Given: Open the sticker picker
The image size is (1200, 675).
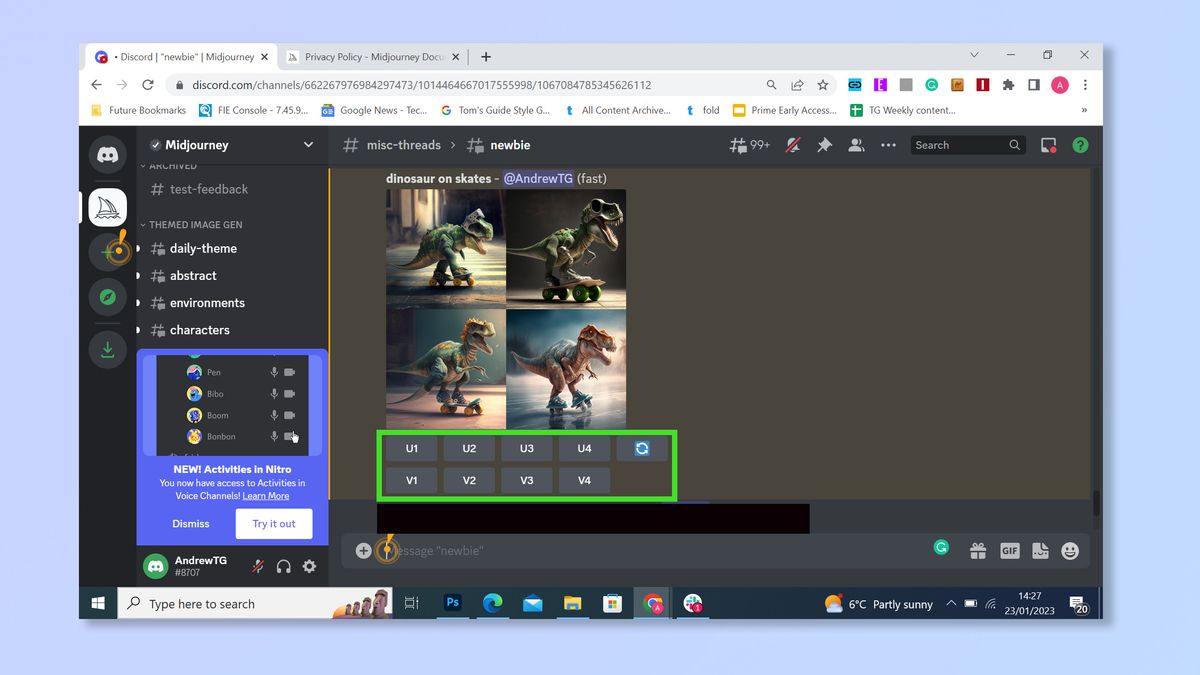Looking at the screenshot, I should tap(1040, 550).
